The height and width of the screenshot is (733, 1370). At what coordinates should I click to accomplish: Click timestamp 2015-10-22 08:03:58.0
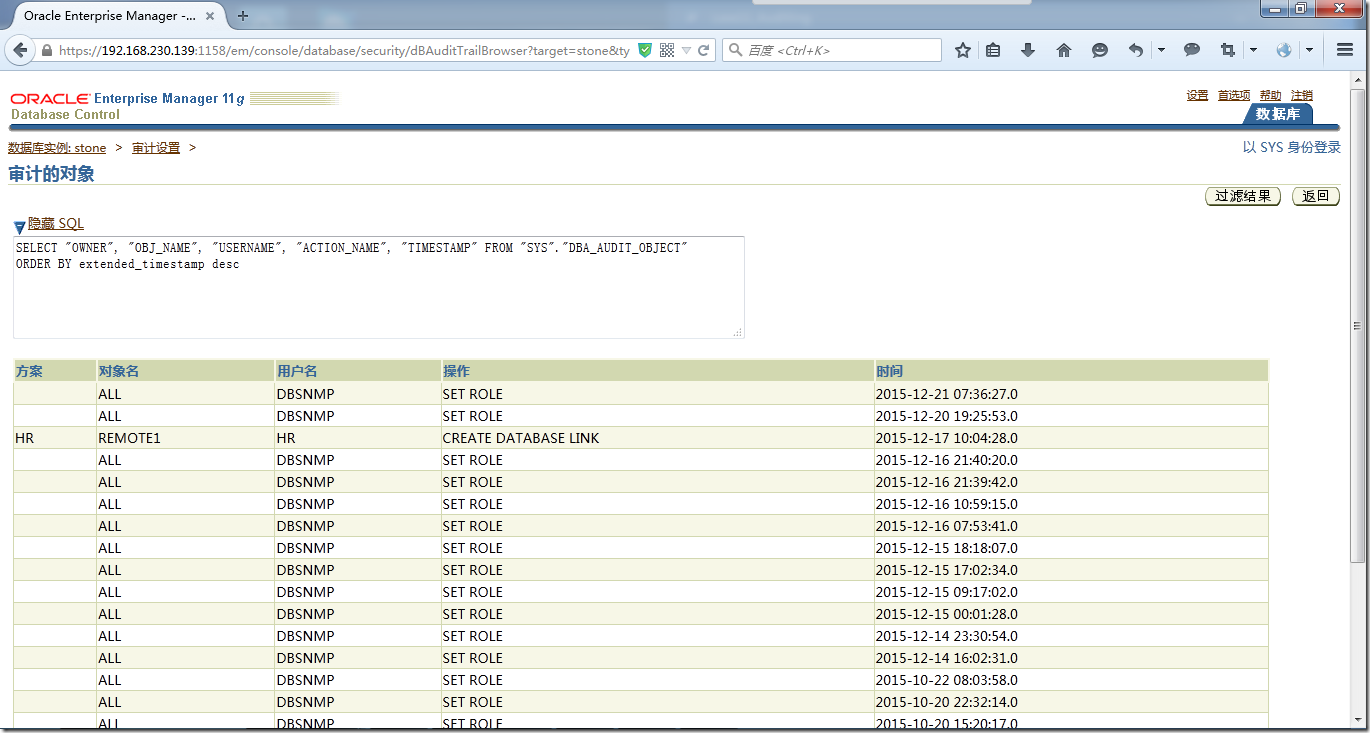click(x=946, y=680)
